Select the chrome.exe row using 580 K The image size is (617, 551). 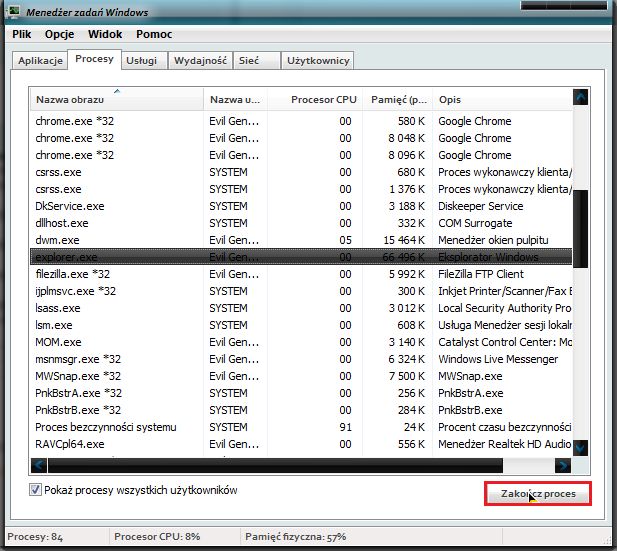click(x=301, y=121)
